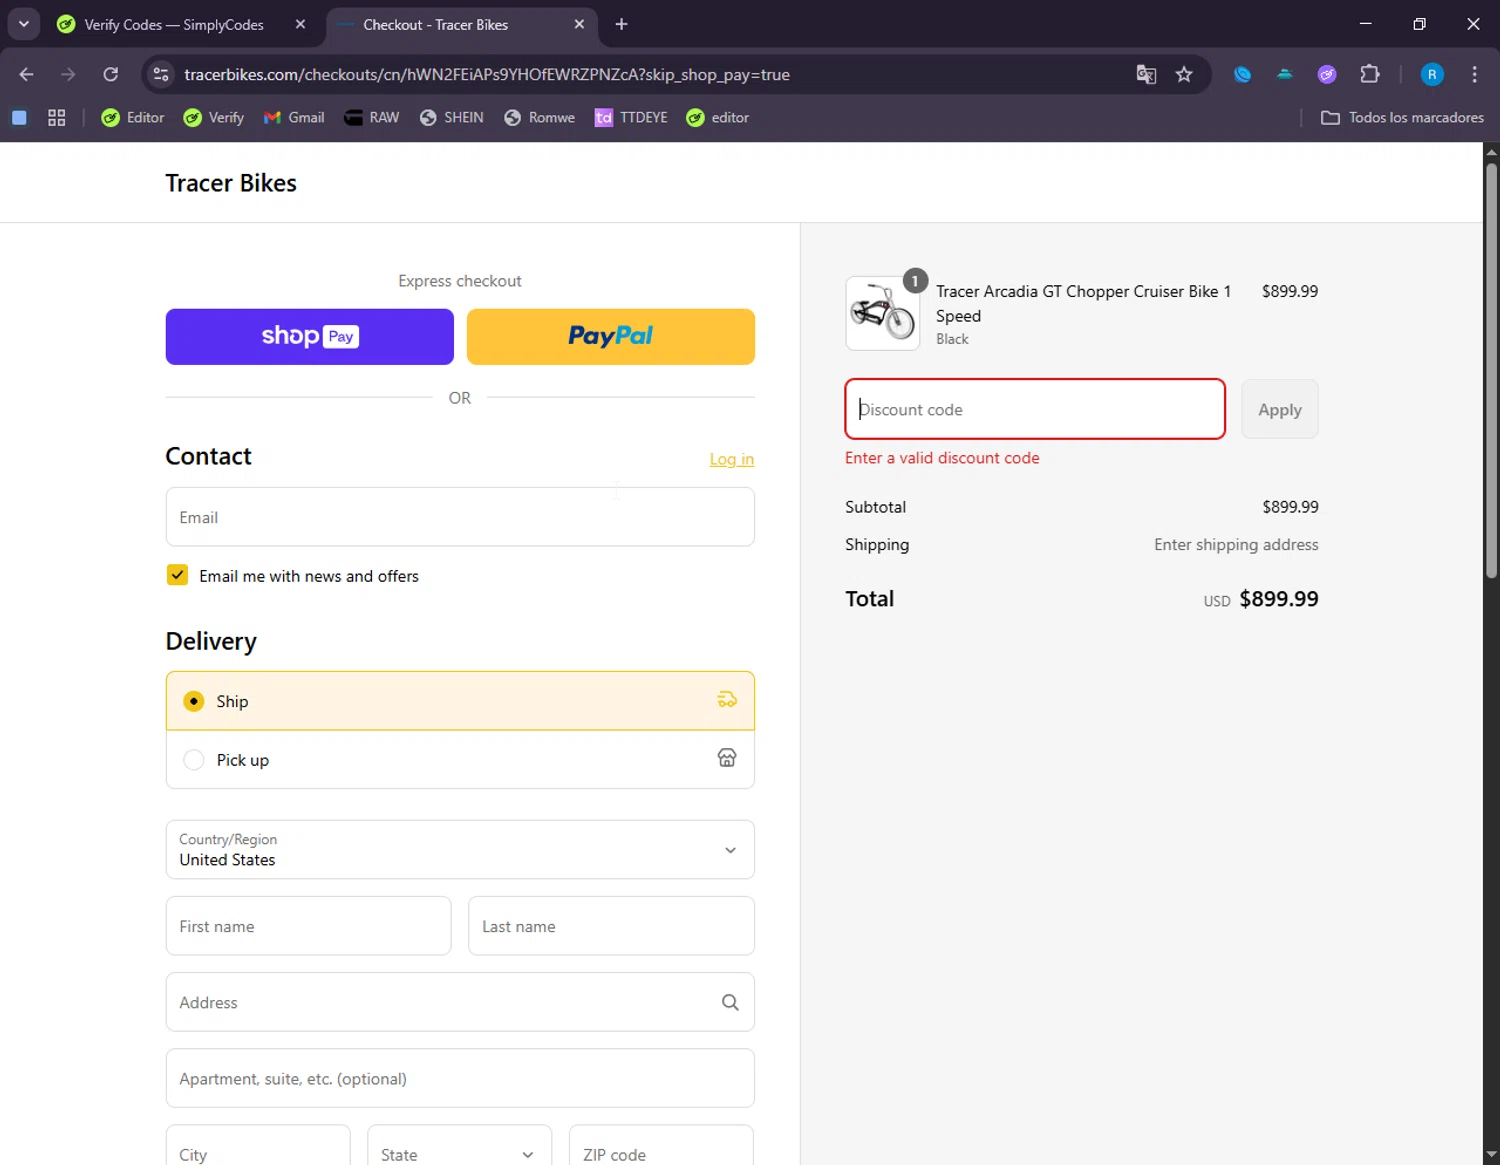Screen dimensions: 1500x1165
Task: Focus the City field
Action: (258, 1145)
